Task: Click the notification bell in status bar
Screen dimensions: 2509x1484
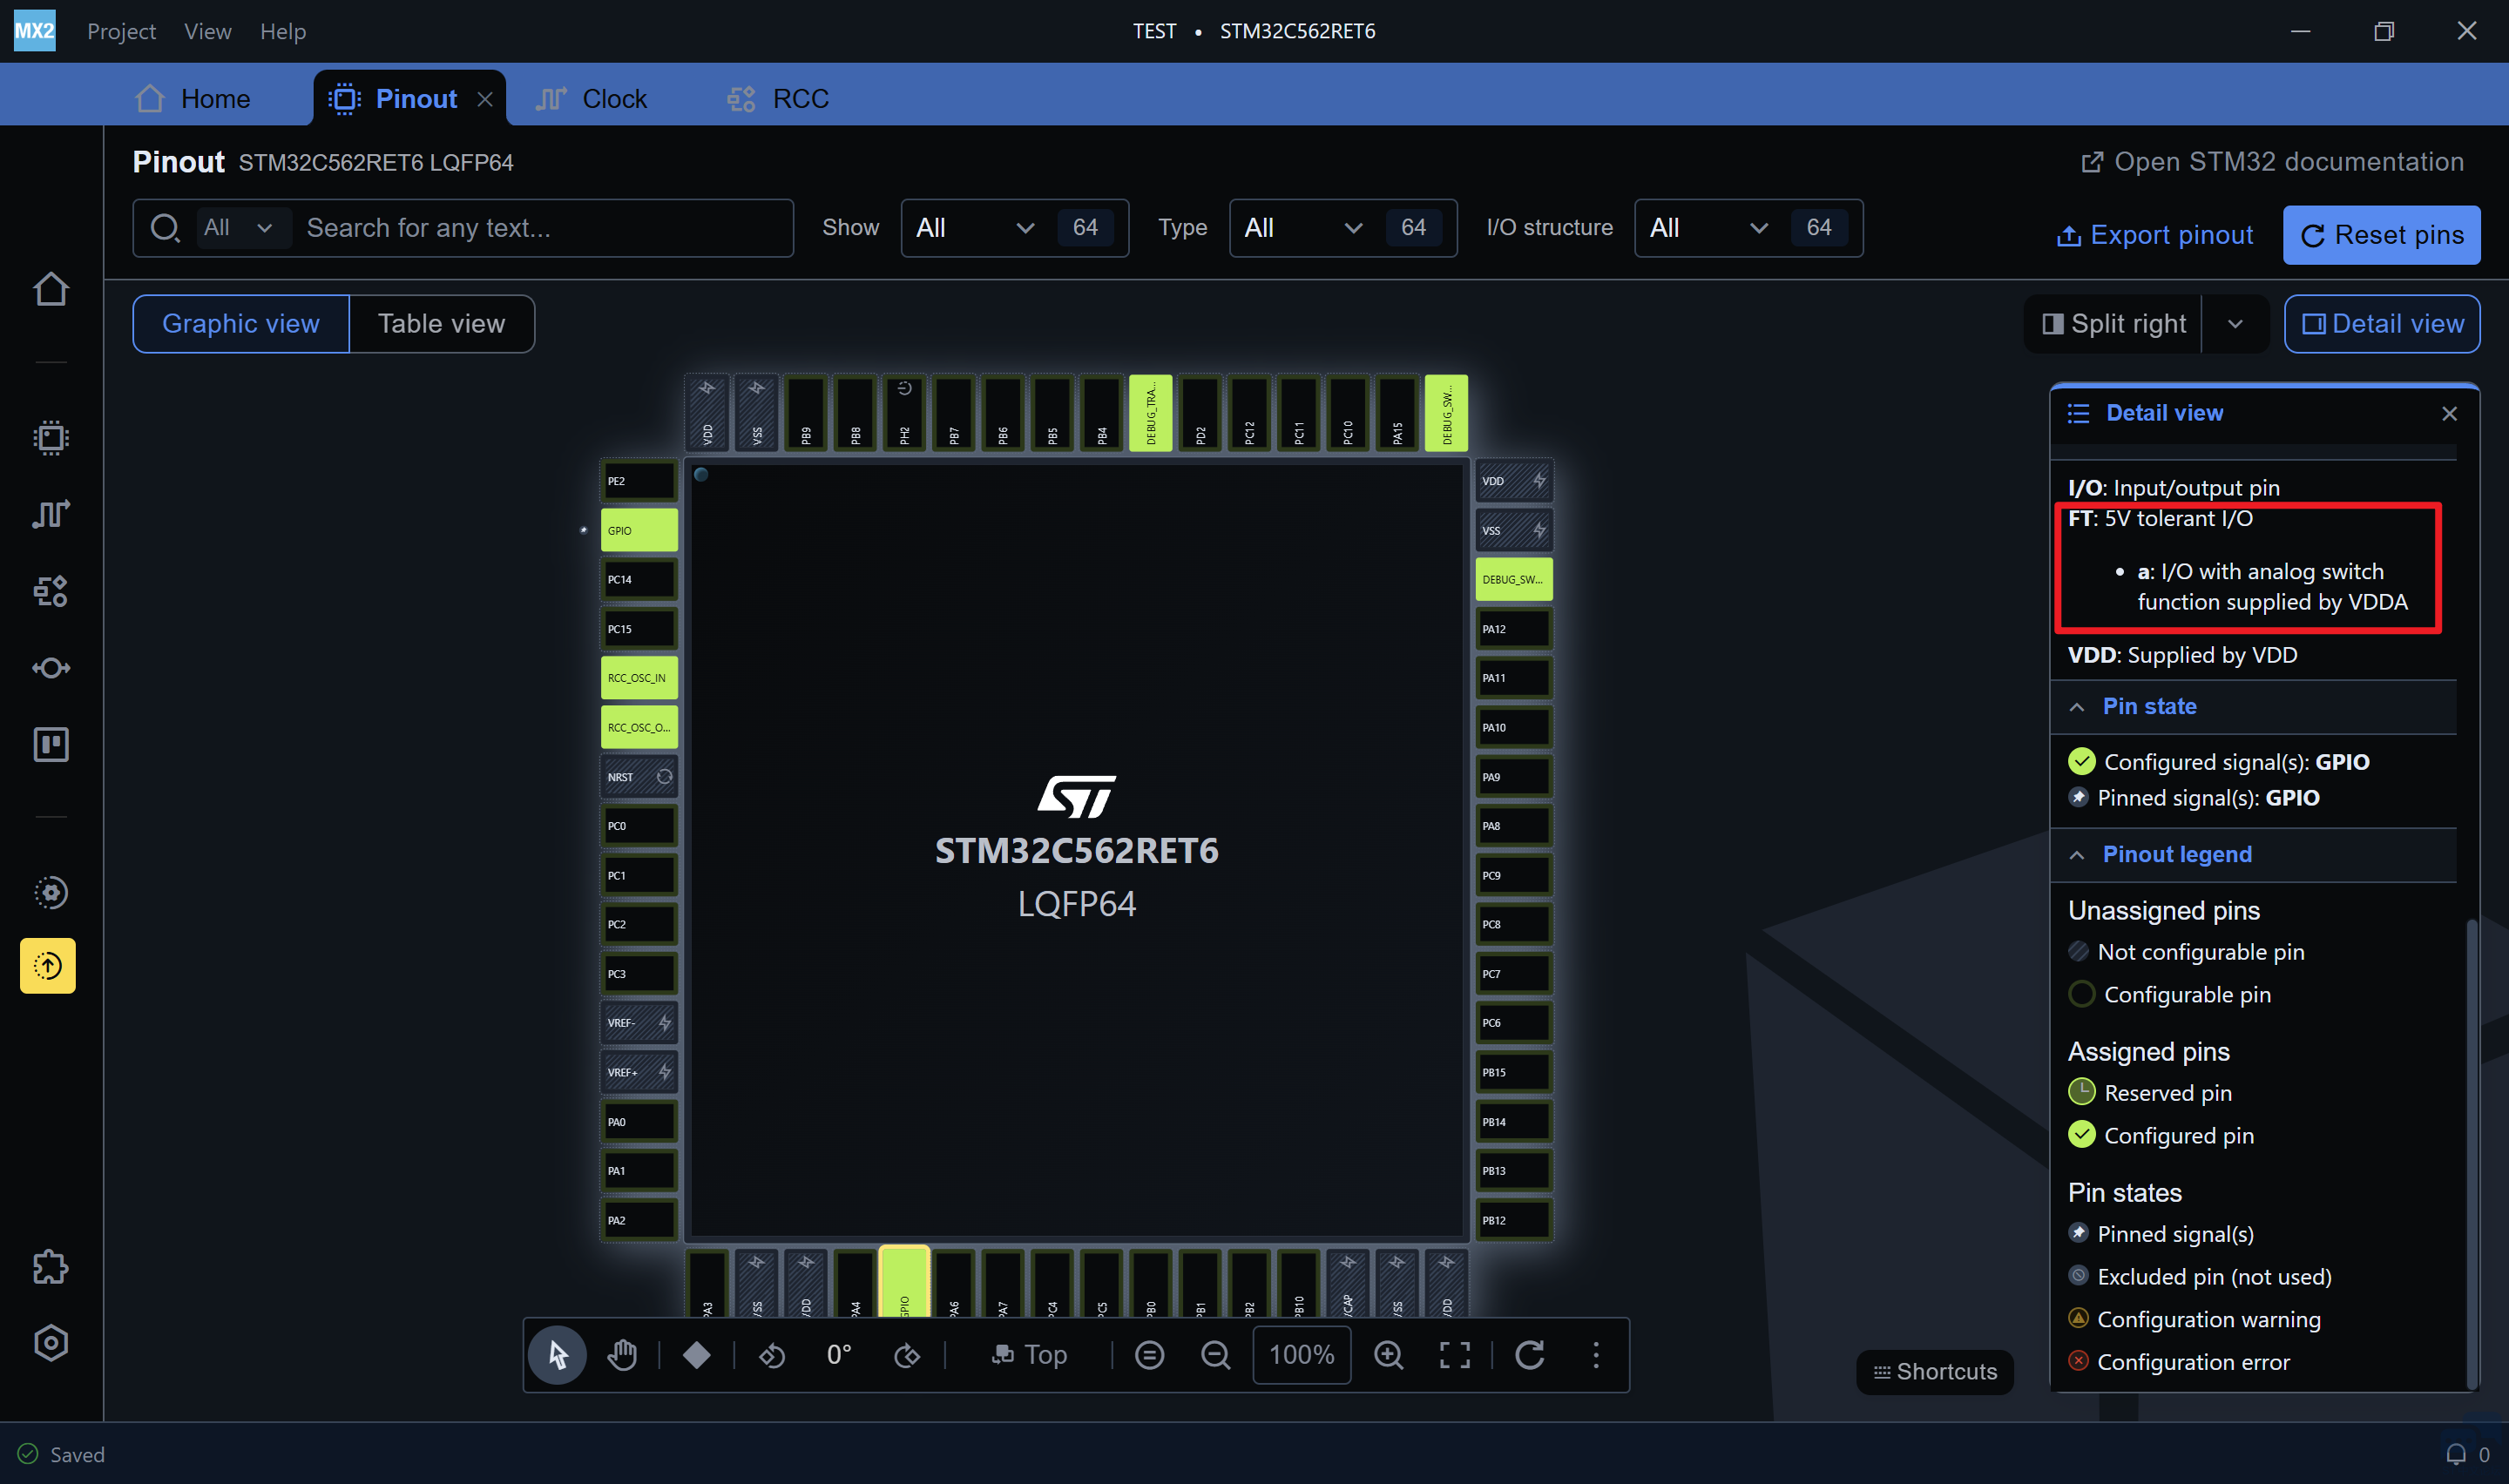Action: coord(2456,1454)
